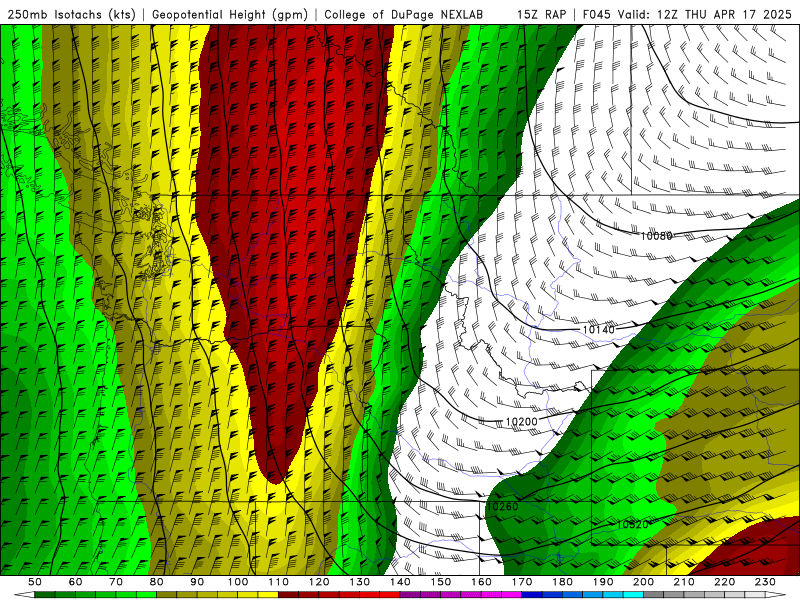Click the "250mb Isotachs (kts)" title text
Image resolution: width=800 pixels, height=600 pixels.
coord(71,14)
